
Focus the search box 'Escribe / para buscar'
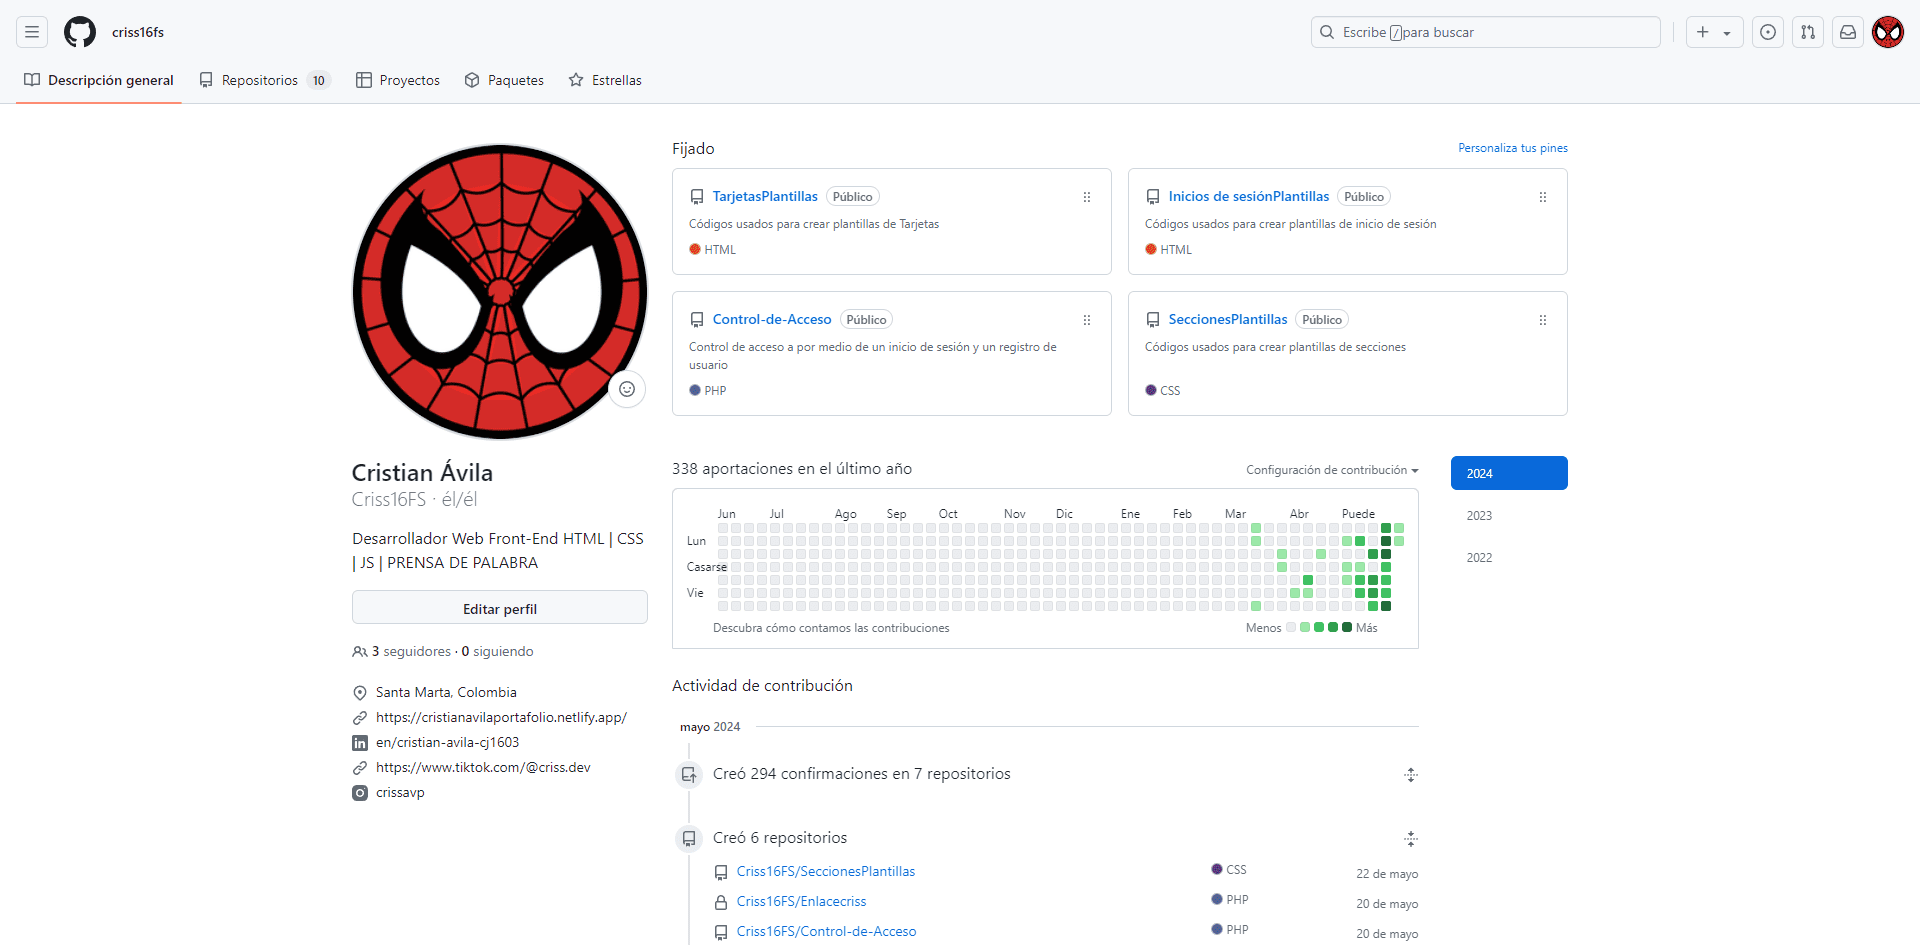tap(1485, 32)
